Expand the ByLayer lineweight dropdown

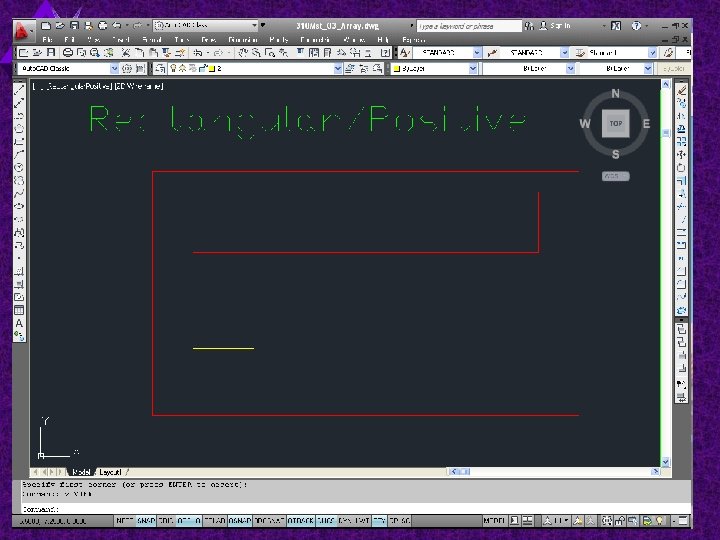tap(648, 68)
